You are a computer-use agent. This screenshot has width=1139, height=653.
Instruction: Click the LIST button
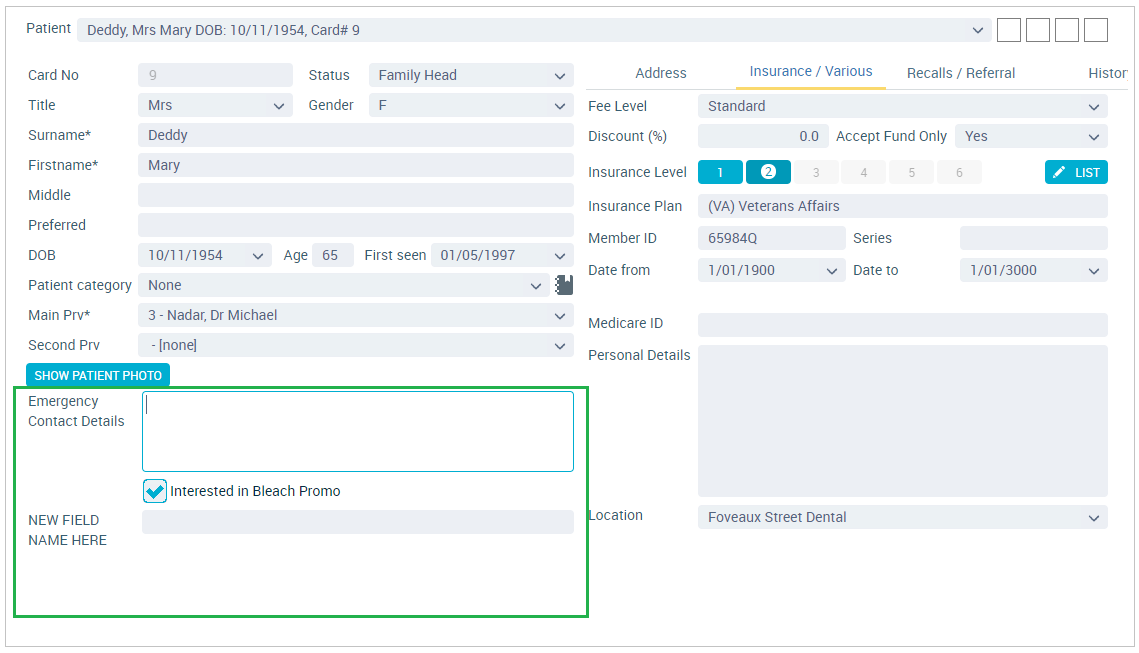(x=1076, y=172)
